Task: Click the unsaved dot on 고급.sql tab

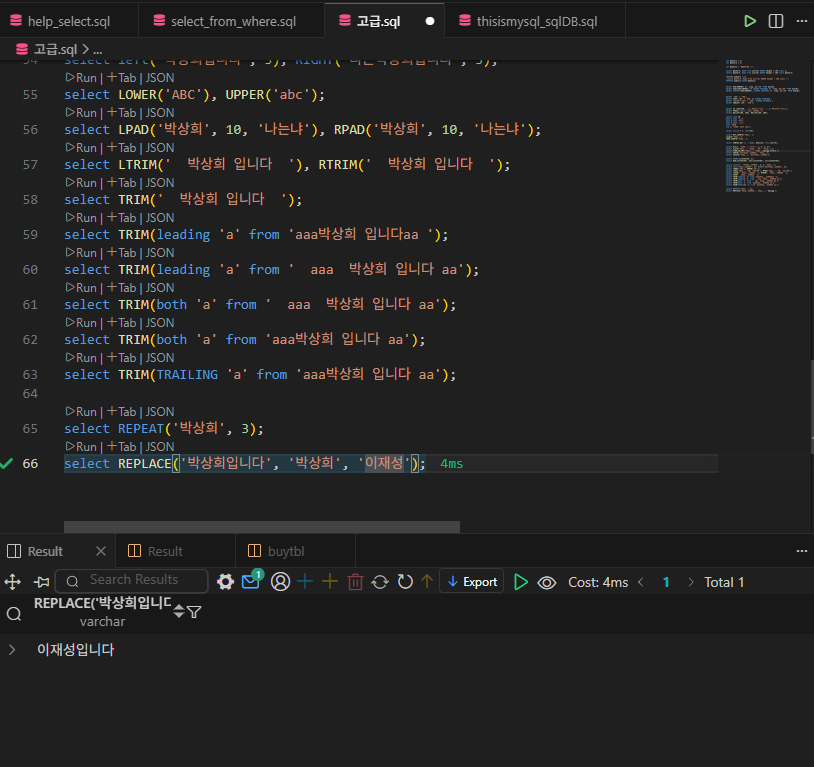Action: point(430,21)
